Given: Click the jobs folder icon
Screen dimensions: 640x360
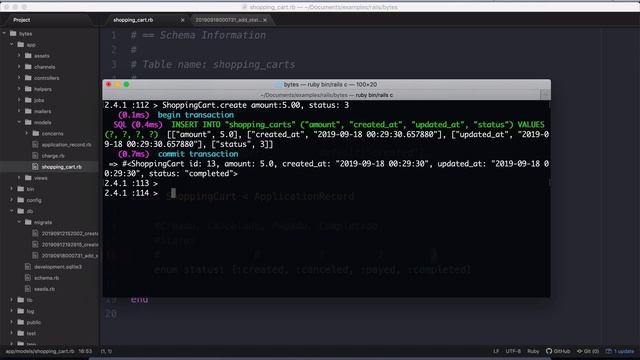Looking at the screenshot, I should tap(28, 100).
